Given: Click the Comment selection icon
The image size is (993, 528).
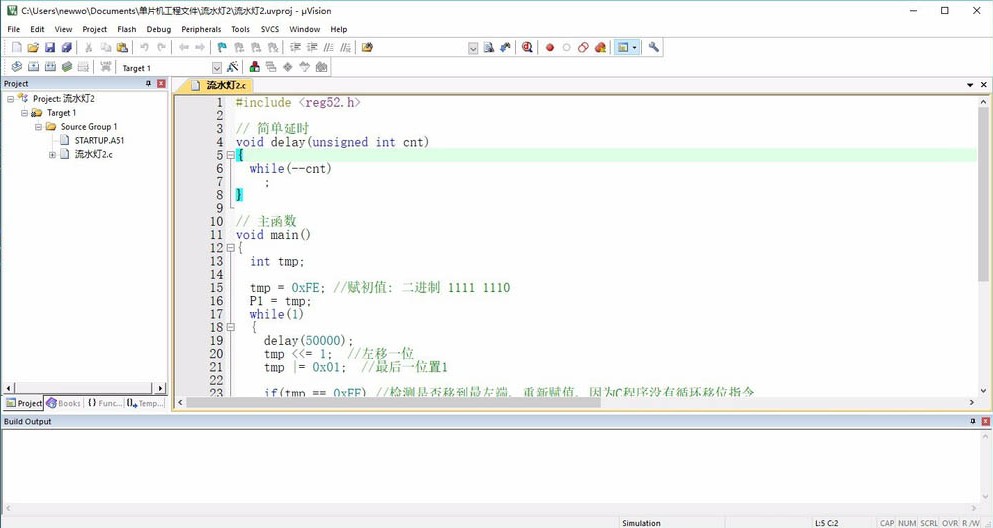Looking at the screenshot, I should [x=328, y=47].
